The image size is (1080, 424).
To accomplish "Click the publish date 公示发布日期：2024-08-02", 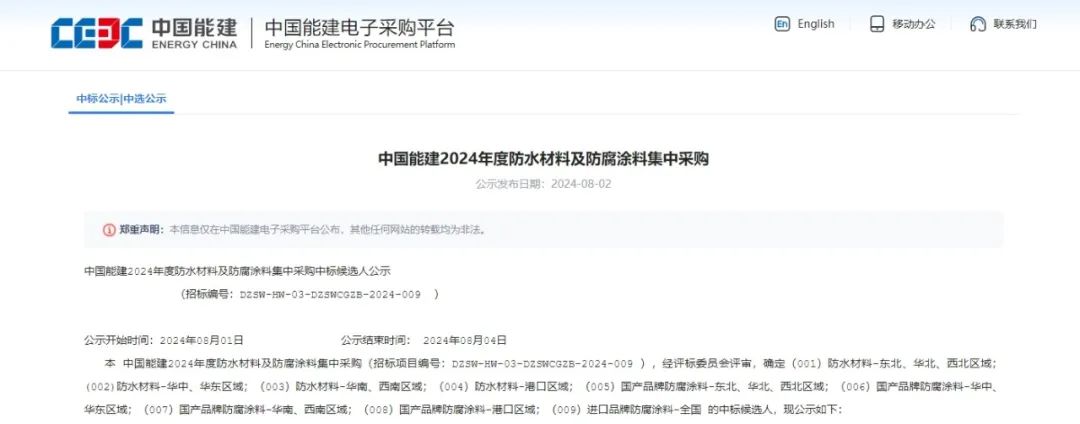I will tap(543, 184).
